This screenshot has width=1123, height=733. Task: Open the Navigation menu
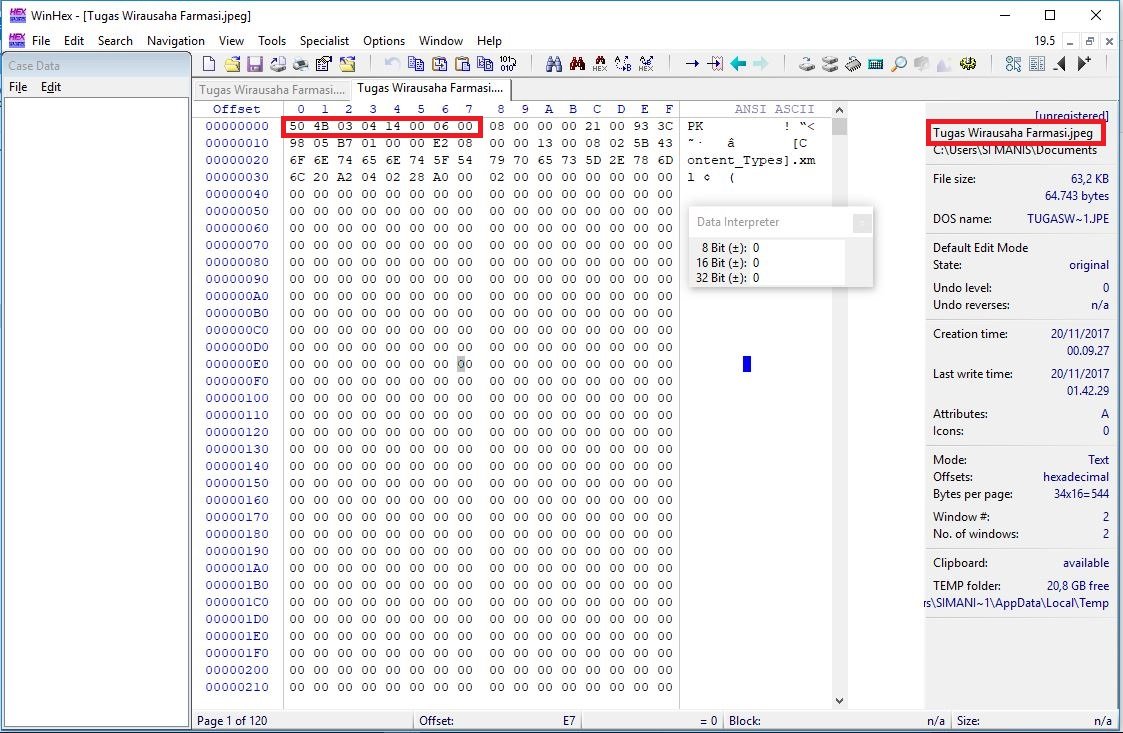click(175, 41)
